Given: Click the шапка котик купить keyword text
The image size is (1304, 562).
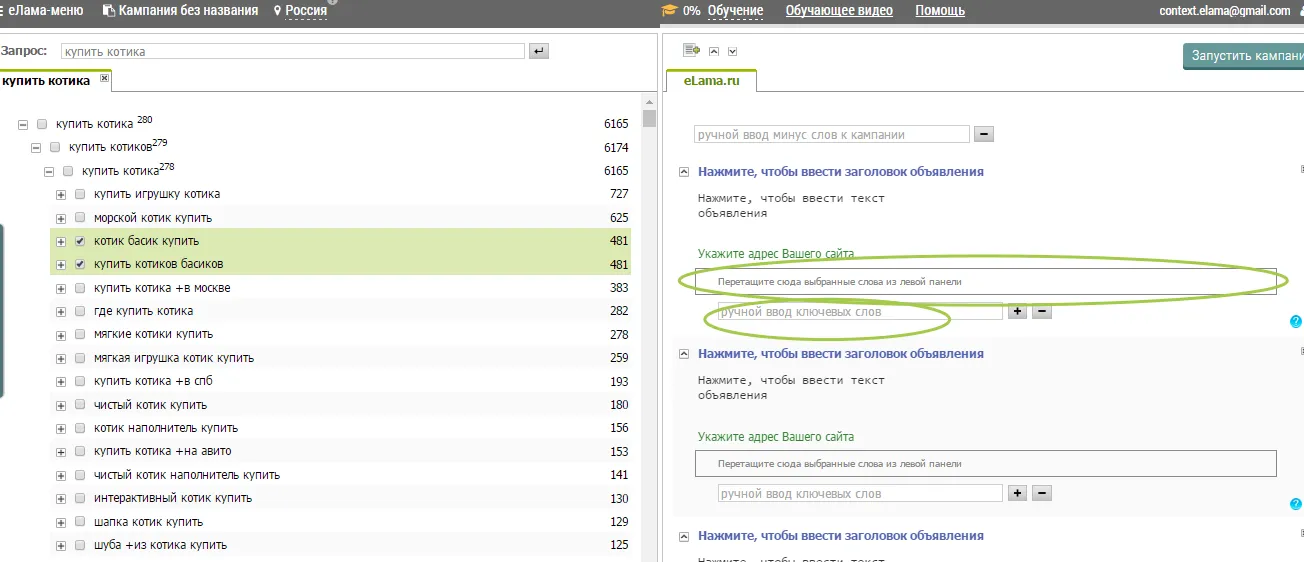Looking at the screenshot, I should tap(148, 522).
